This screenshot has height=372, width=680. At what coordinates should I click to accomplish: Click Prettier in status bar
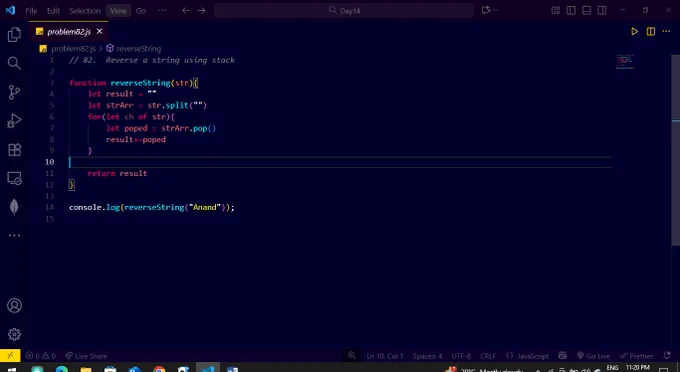[637, 356]
